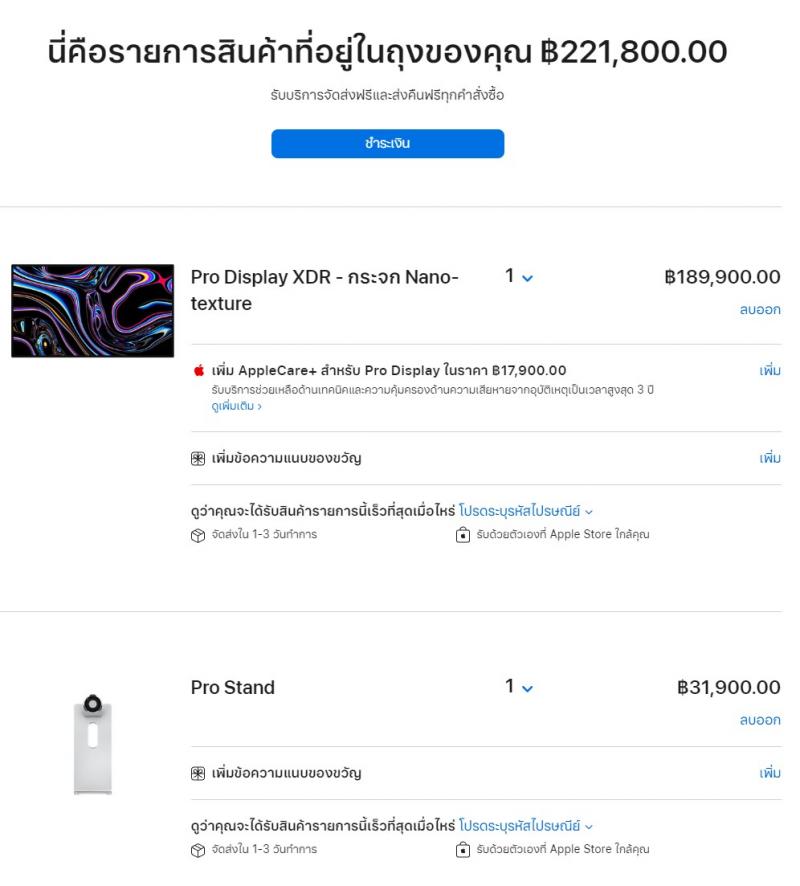Click Pro Display Apple Store pickup icon
Viewport: 800px width, 886px height.
pos(462,535)
